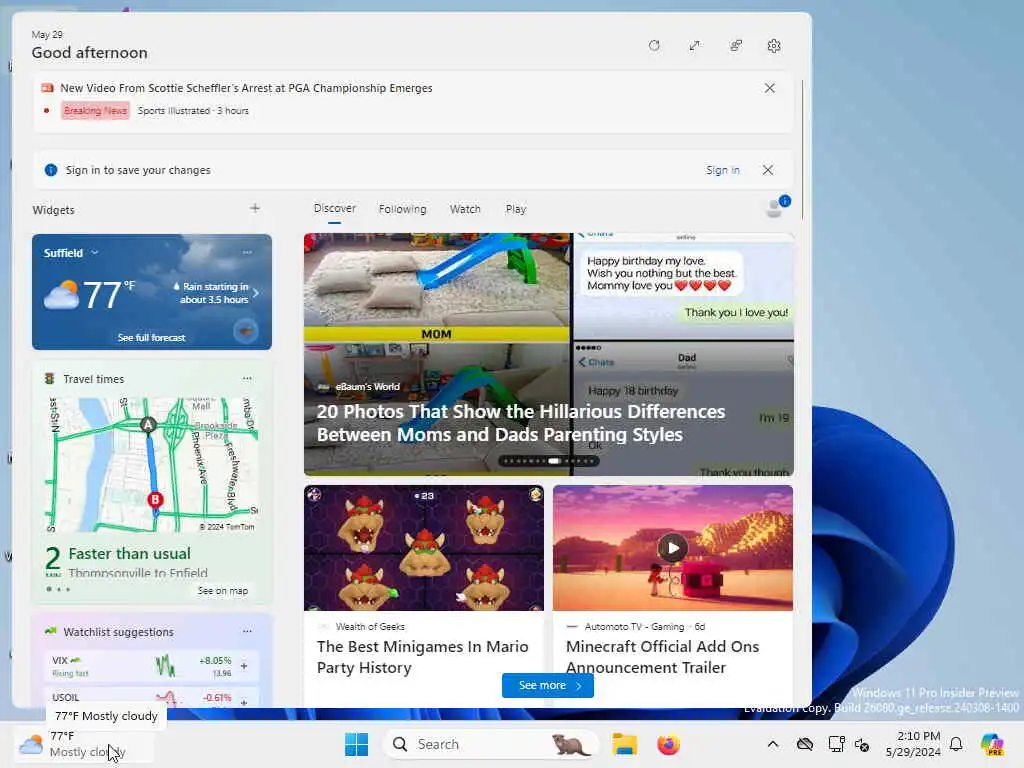Image resolution: width=1024 pixels, height=768 pixels.
Task: Click the travel widget page dots
Action: 58,590
